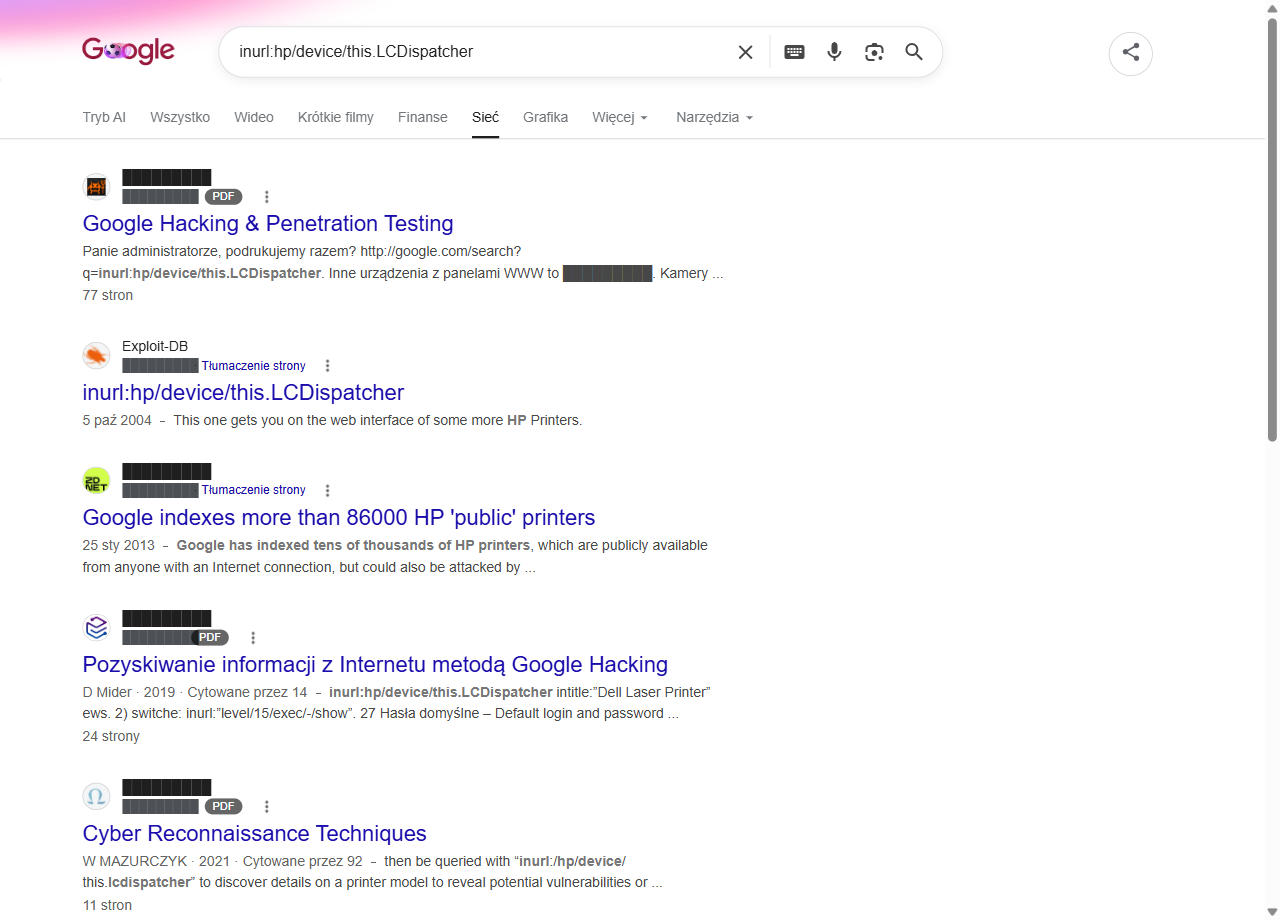Expand the Więcej dropdown
Image resolution: width=1280 pixels, height=920 pixels.
pyautogui.click(x=620, y=117)
